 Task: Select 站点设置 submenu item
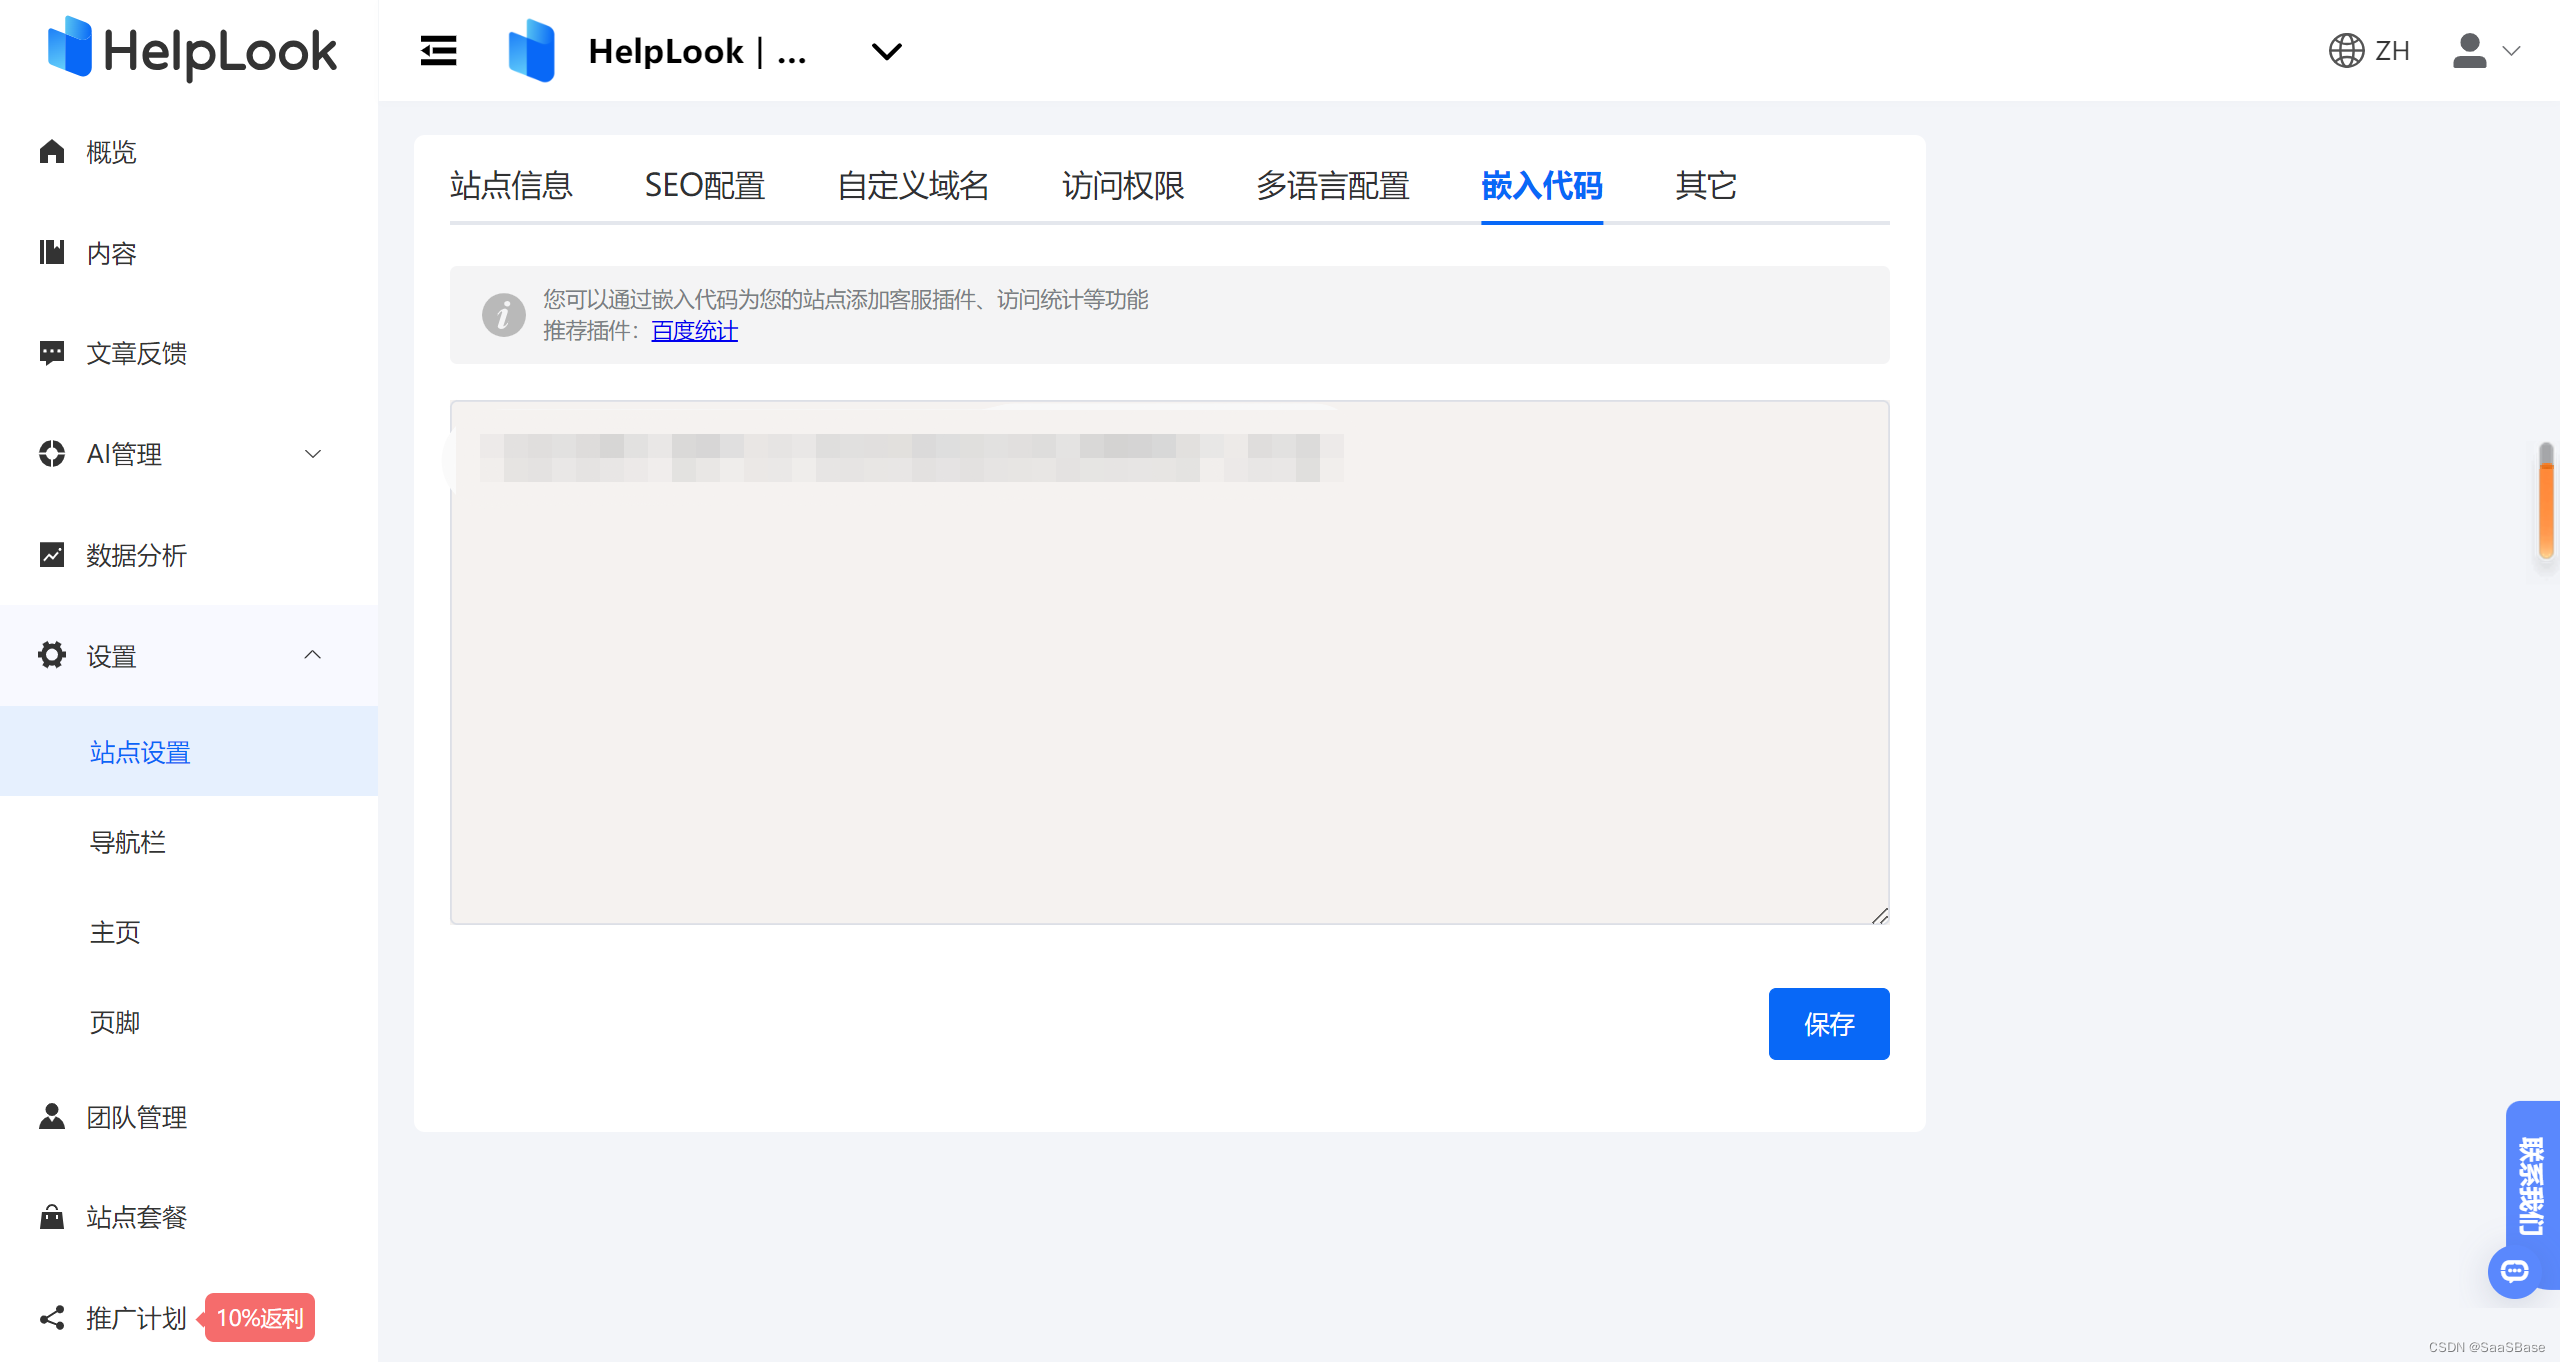click(x=189, y=752)
